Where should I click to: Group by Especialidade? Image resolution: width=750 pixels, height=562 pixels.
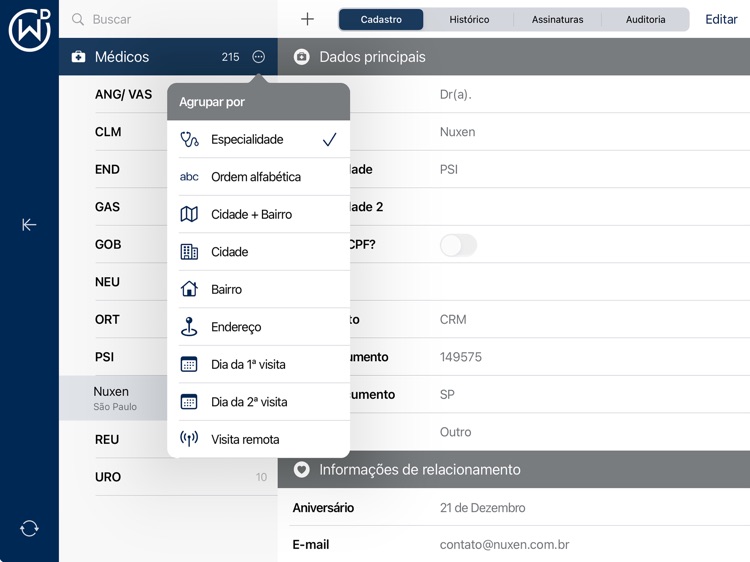coord(258,139)
